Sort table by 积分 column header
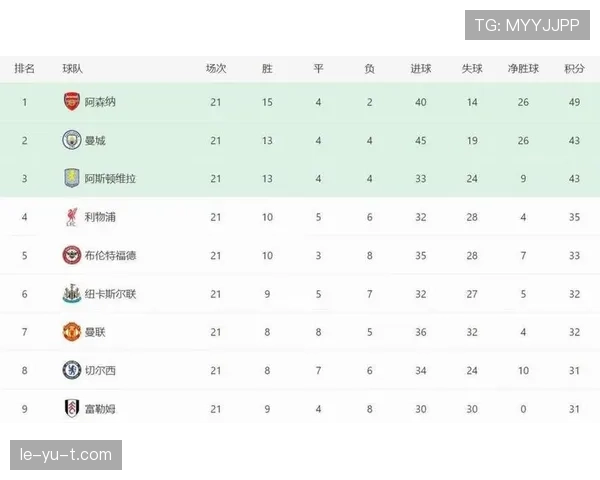Screen dimensions: 600x480 click(x=574, y=69)
